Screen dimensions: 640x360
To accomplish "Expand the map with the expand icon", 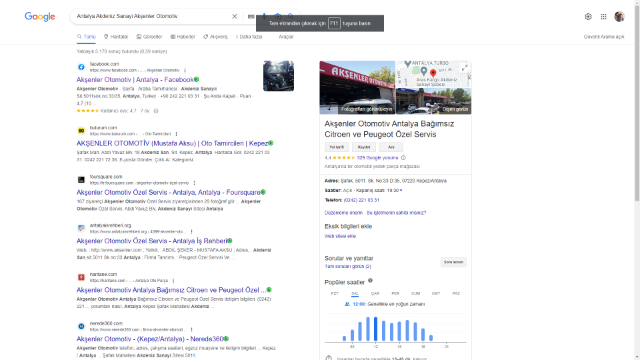I will click(464, 68).
